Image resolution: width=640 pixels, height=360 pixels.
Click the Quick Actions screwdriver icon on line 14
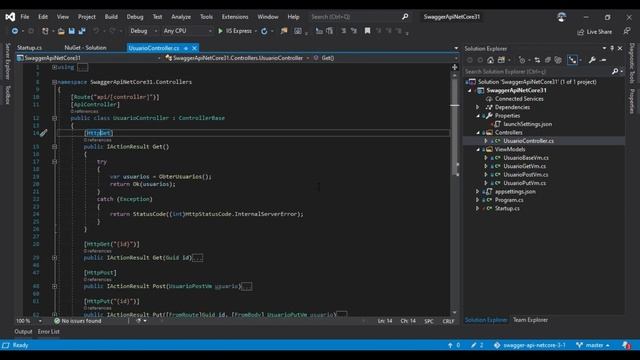[44, 133]
